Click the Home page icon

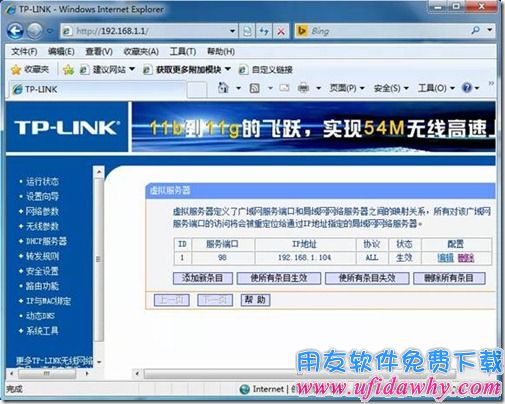coord(223,88)
